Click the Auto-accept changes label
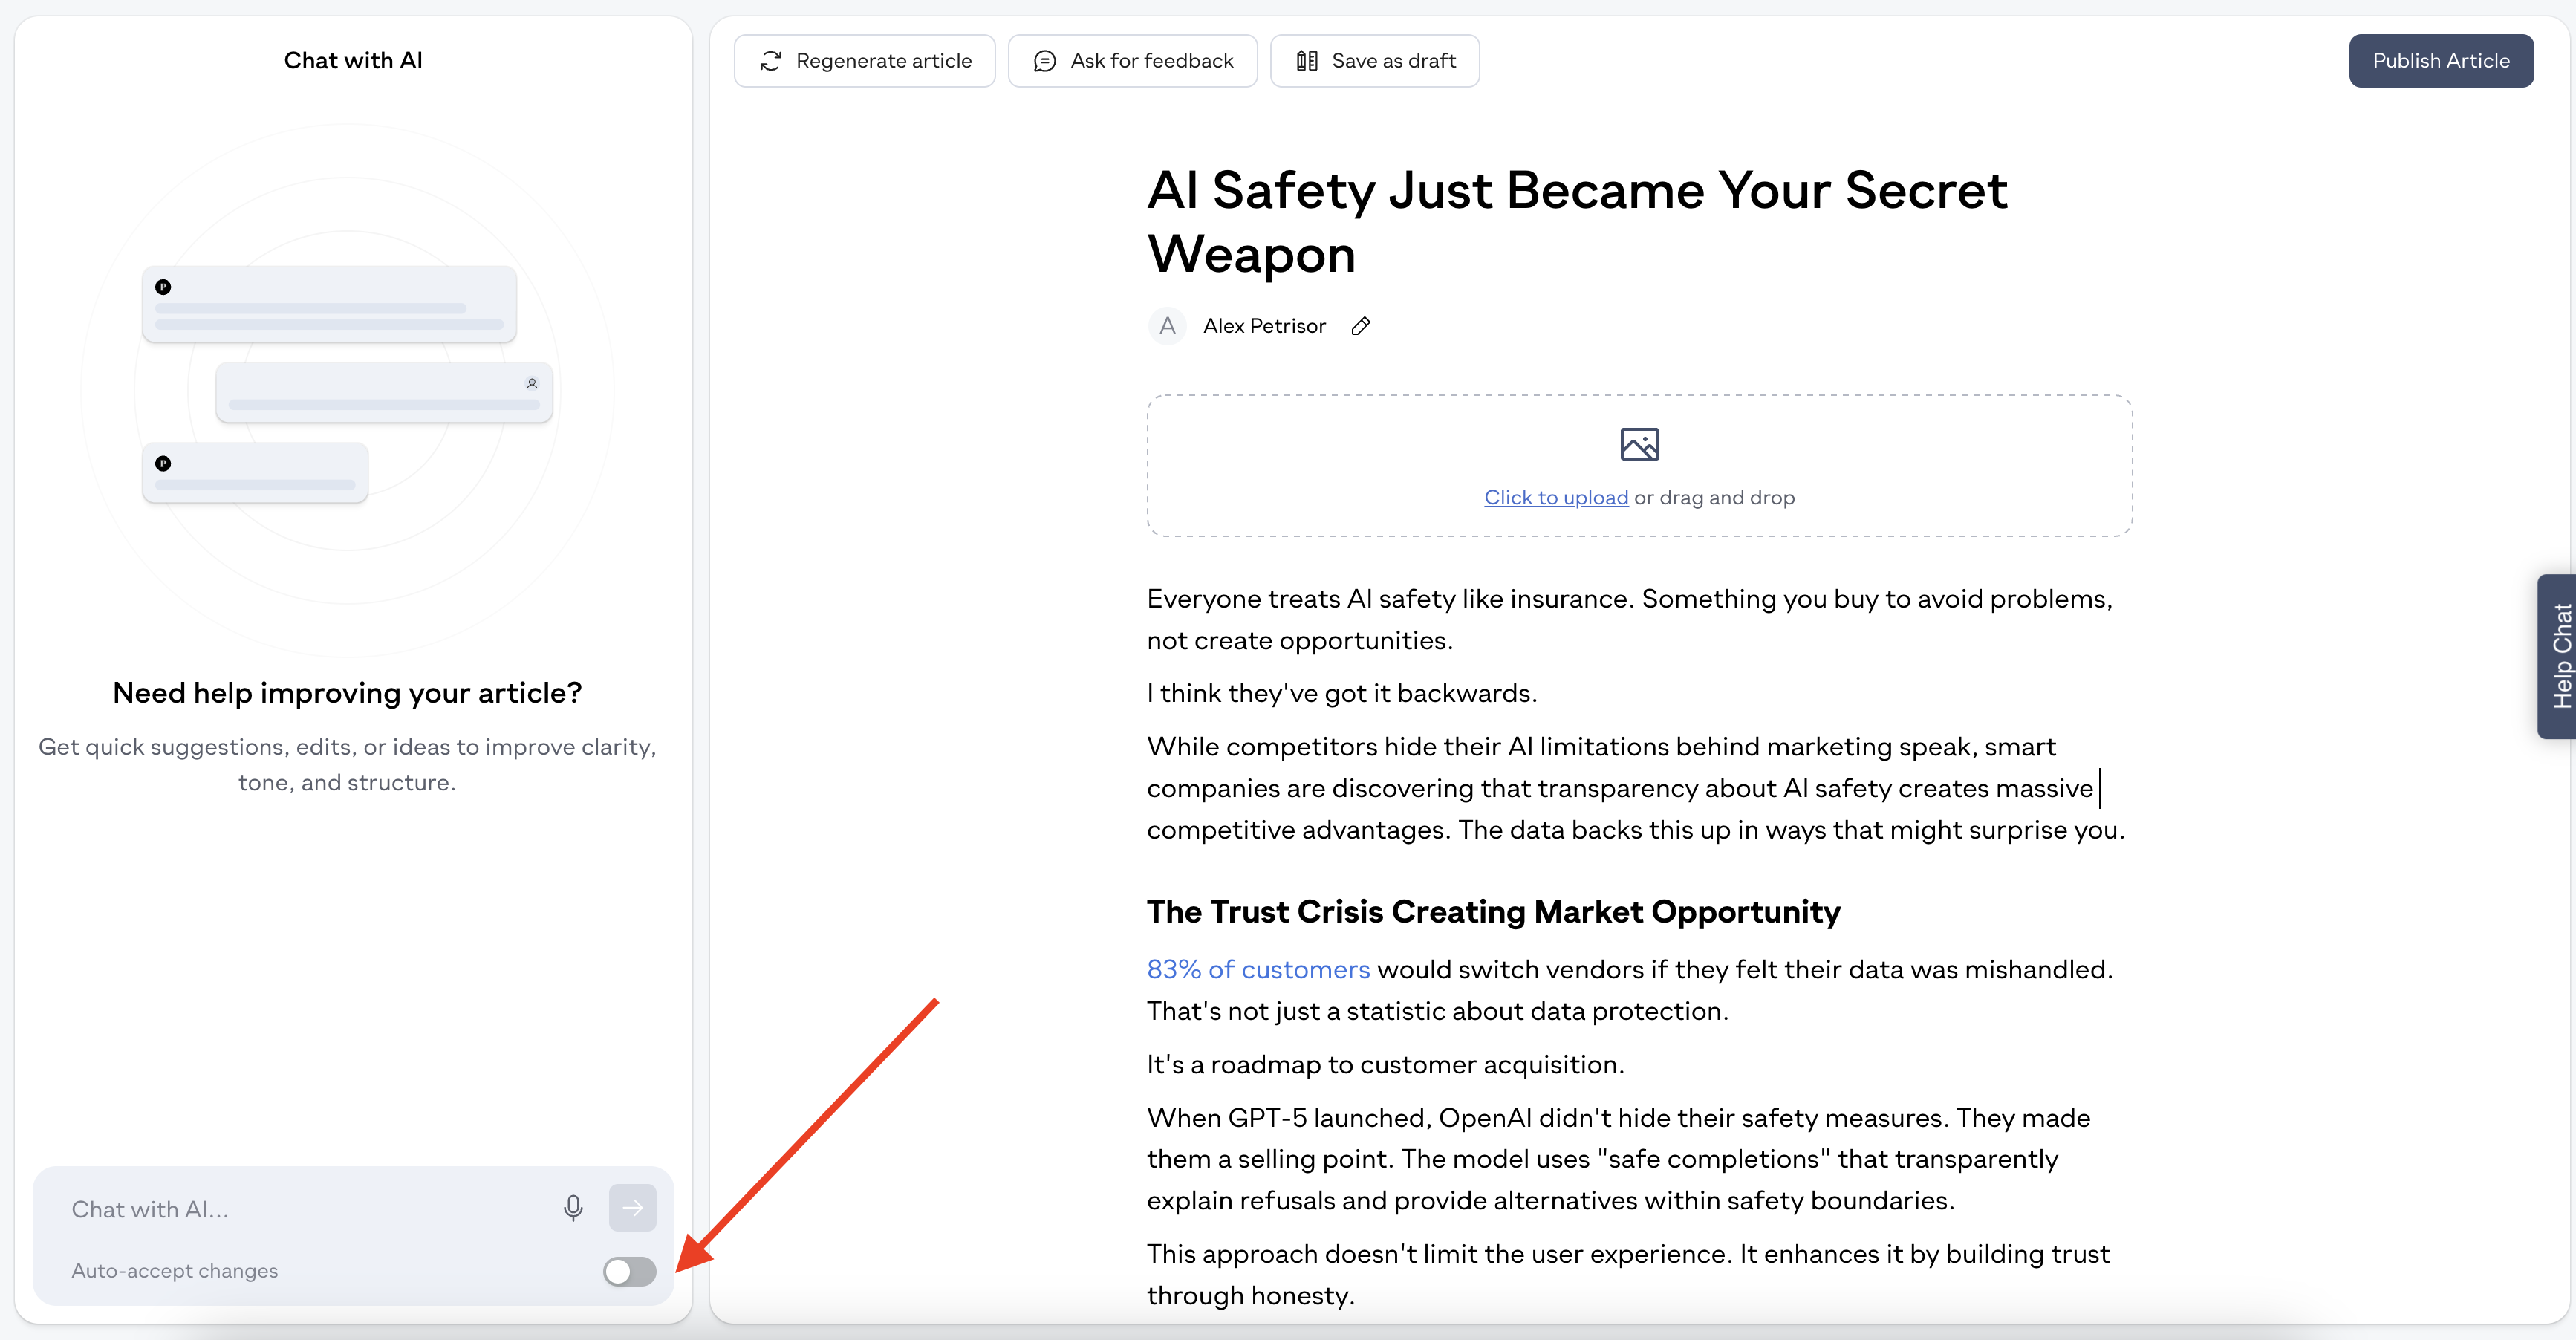 click(x=175, y=1271)
